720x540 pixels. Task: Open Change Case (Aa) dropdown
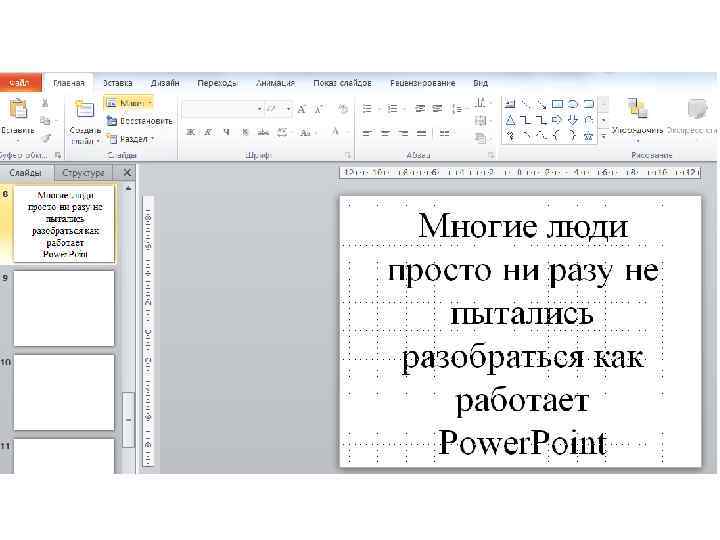point(306,132)
